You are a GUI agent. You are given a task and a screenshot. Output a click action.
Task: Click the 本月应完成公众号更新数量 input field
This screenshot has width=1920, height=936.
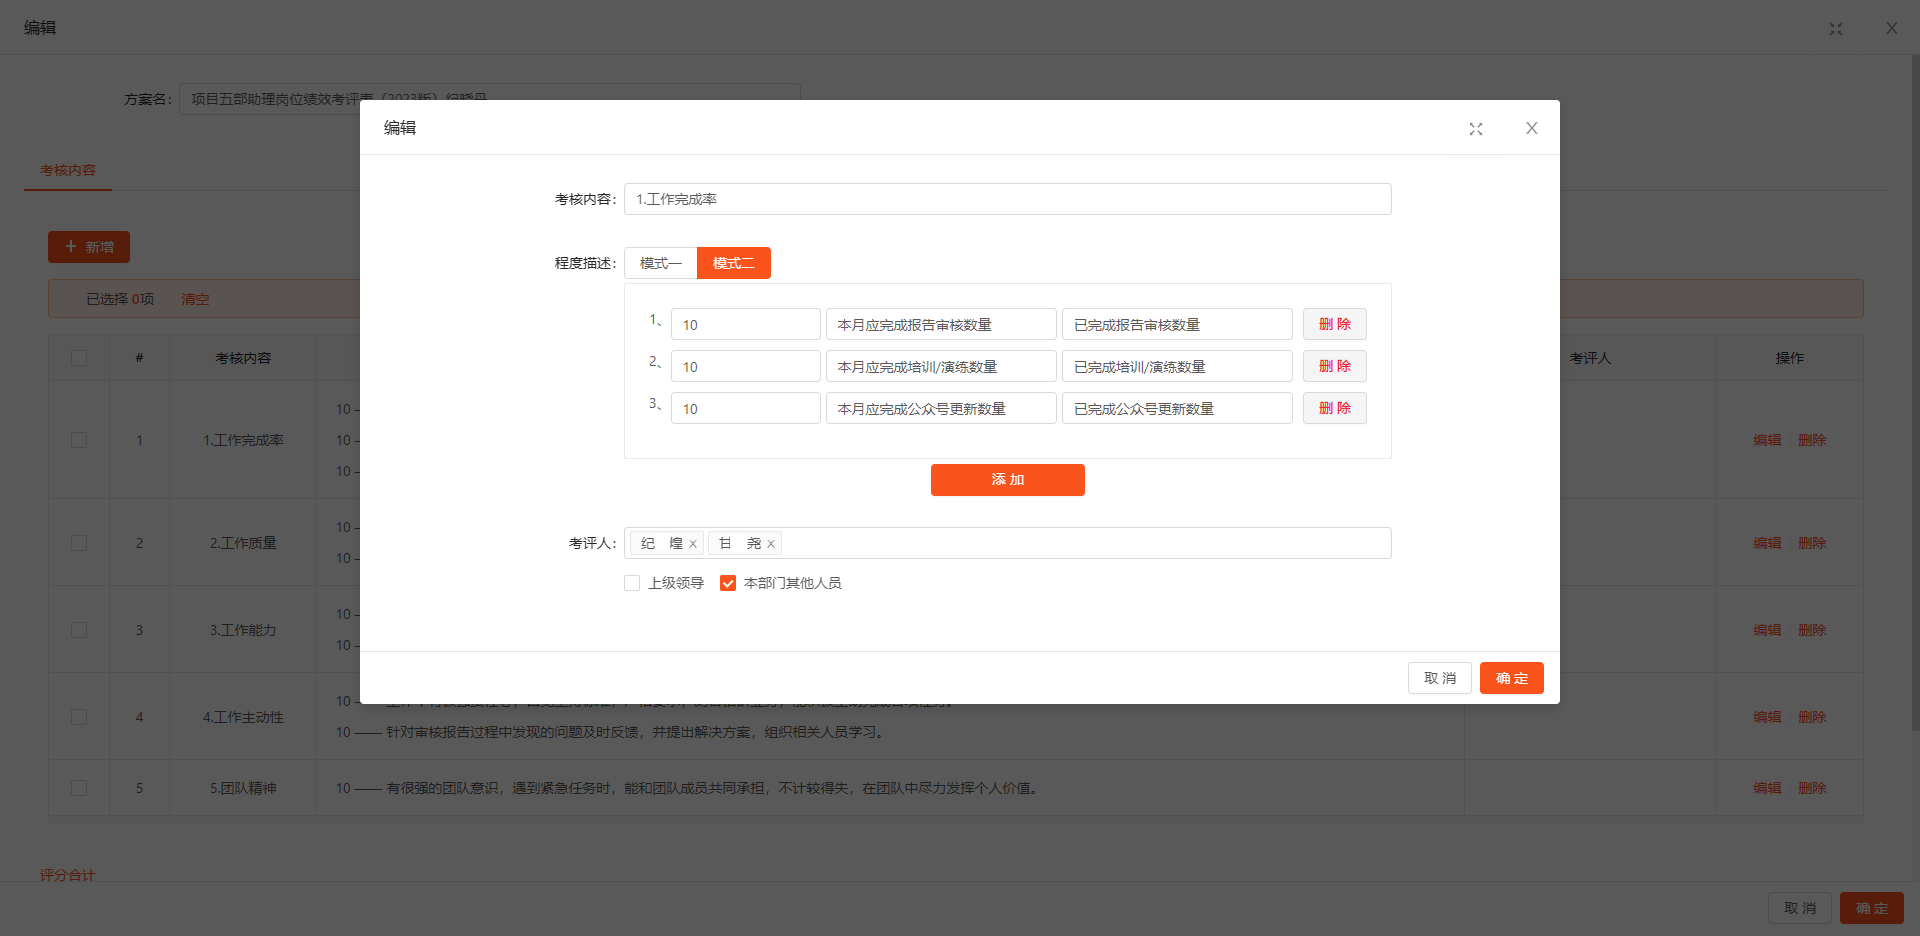coord(940,409)
